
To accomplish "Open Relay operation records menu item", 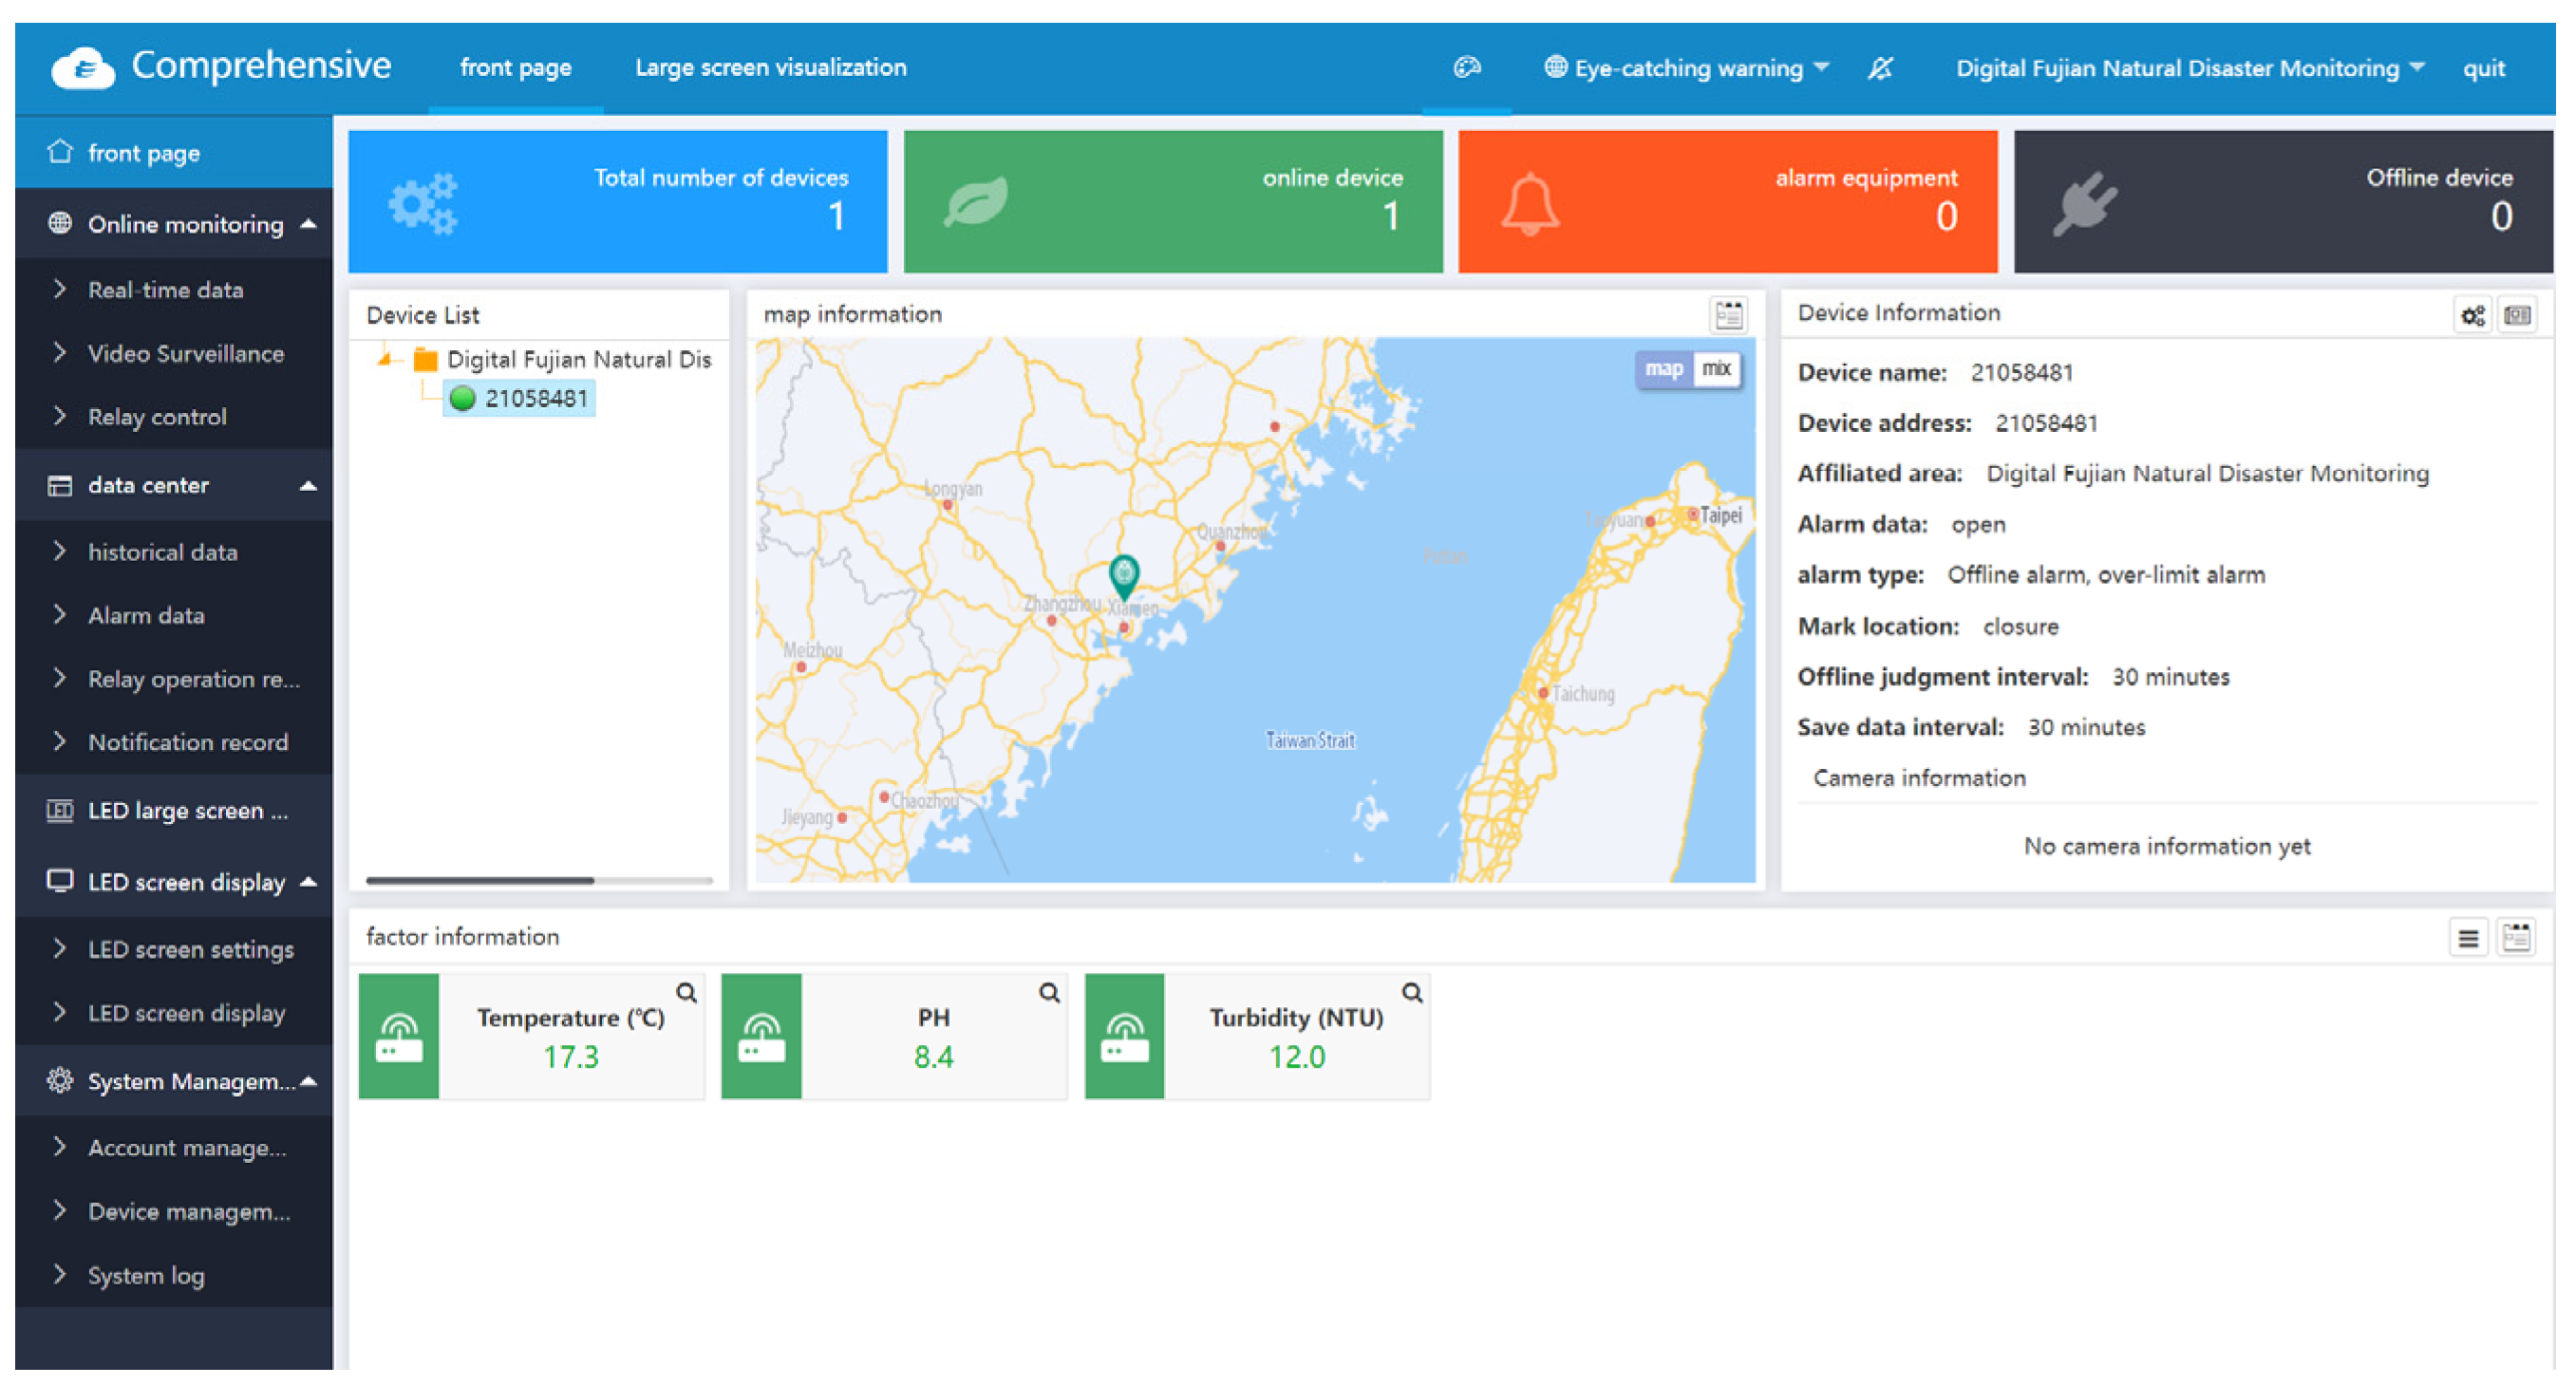I will coord(174,679).
